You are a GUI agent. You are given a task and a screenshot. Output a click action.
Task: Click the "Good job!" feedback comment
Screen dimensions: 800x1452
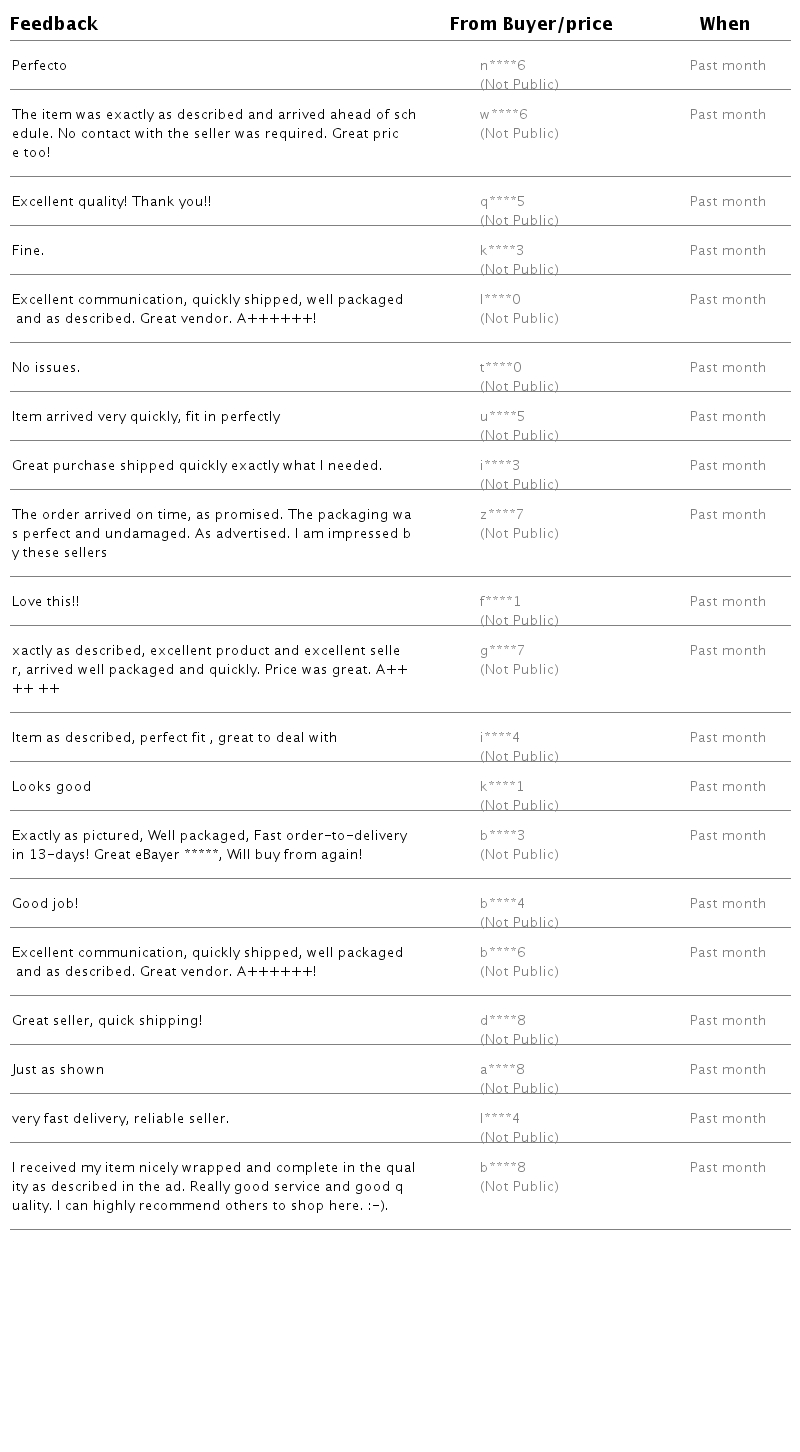[45, 904]
